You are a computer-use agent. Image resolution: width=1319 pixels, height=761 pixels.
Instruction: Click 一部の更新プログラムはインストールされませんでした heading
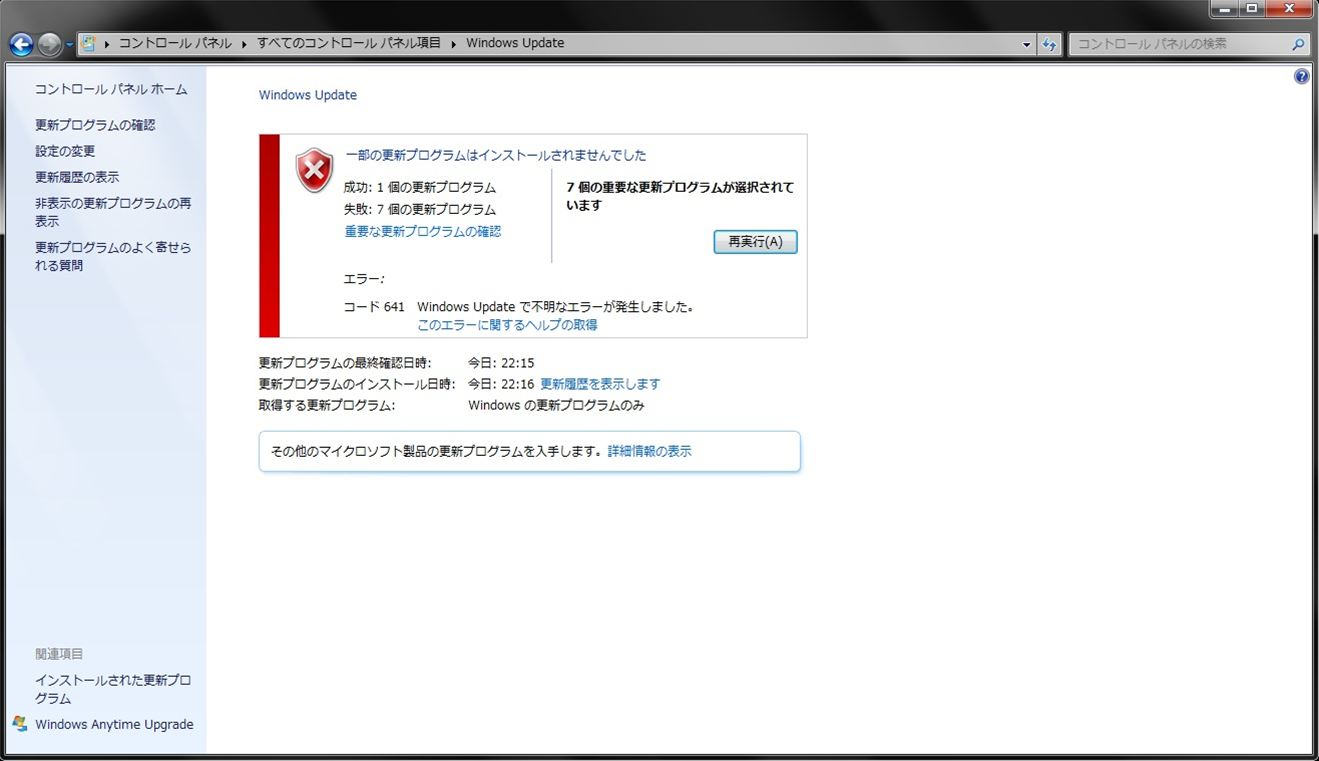coord(496,155)
